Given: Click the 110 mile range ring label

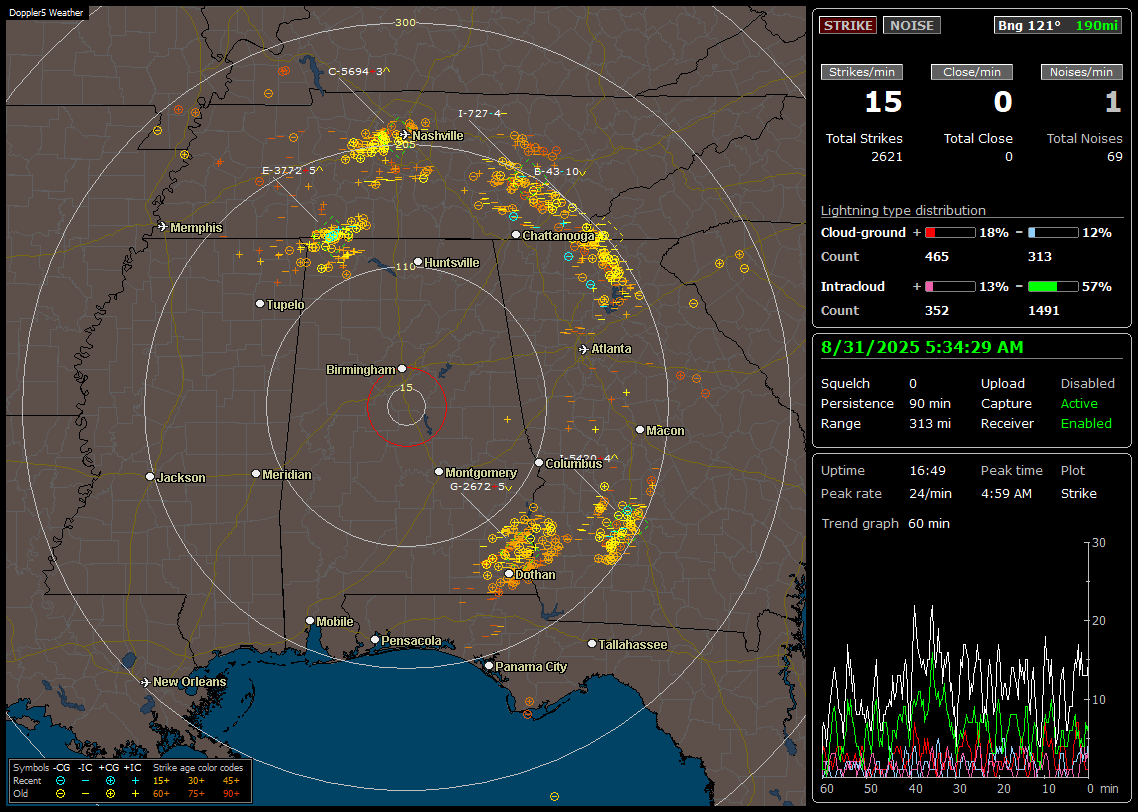Looking at the screenshot, I should [406, 266].
